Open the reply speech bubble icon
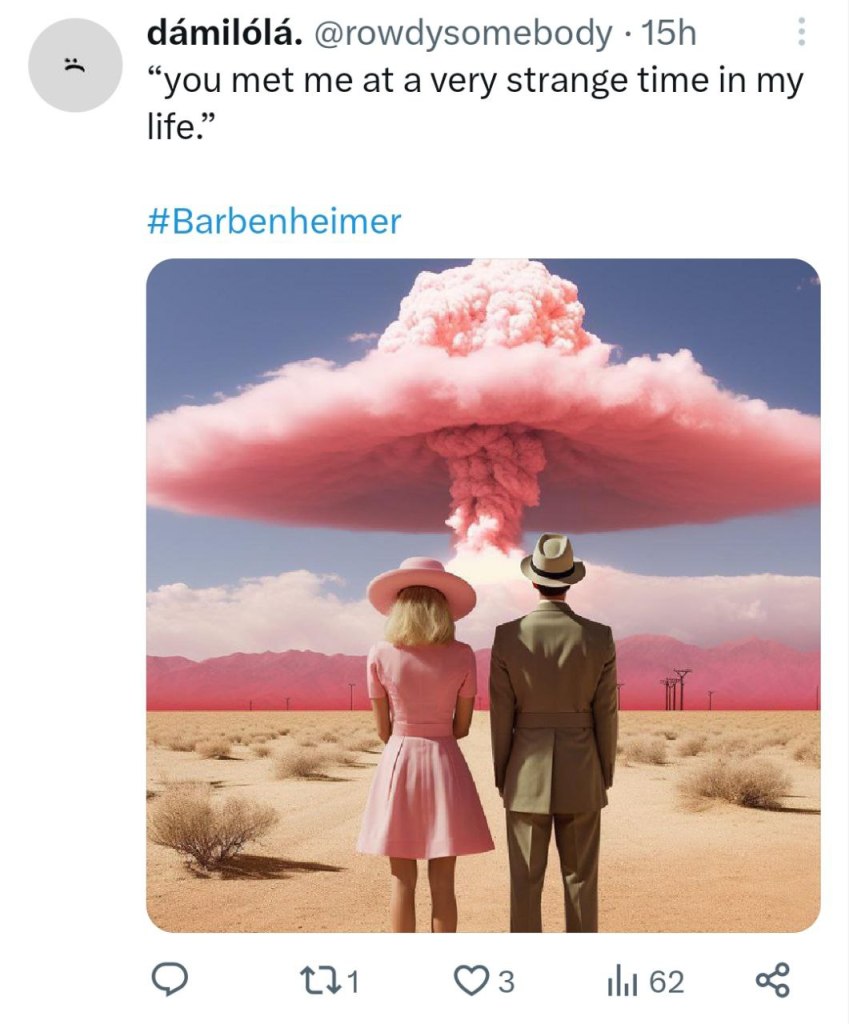 pyautogui.click(x=170, y=981)
